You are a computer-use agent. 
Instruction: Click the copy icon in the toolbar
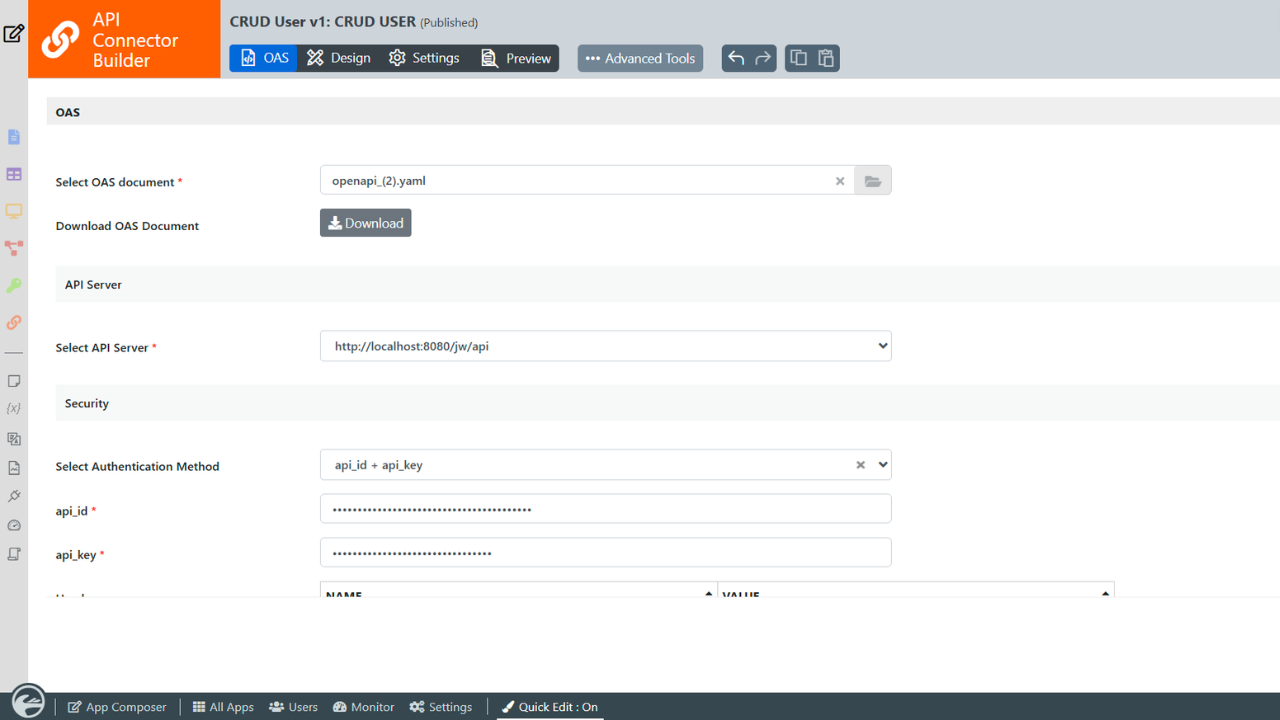click(x=798, y=58)
